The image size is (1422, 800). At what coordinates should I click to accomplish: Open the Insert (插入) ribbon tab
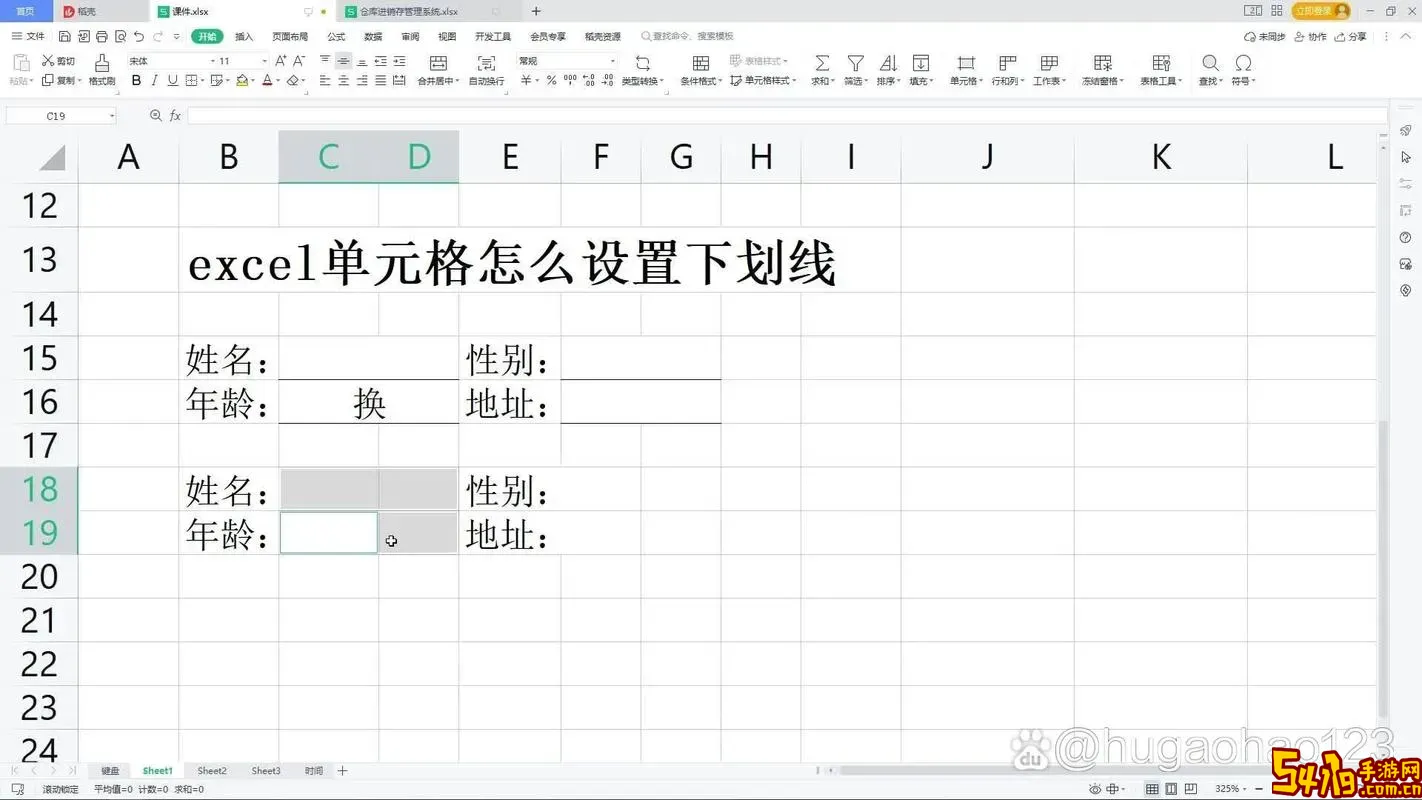[x=244, y=36]
